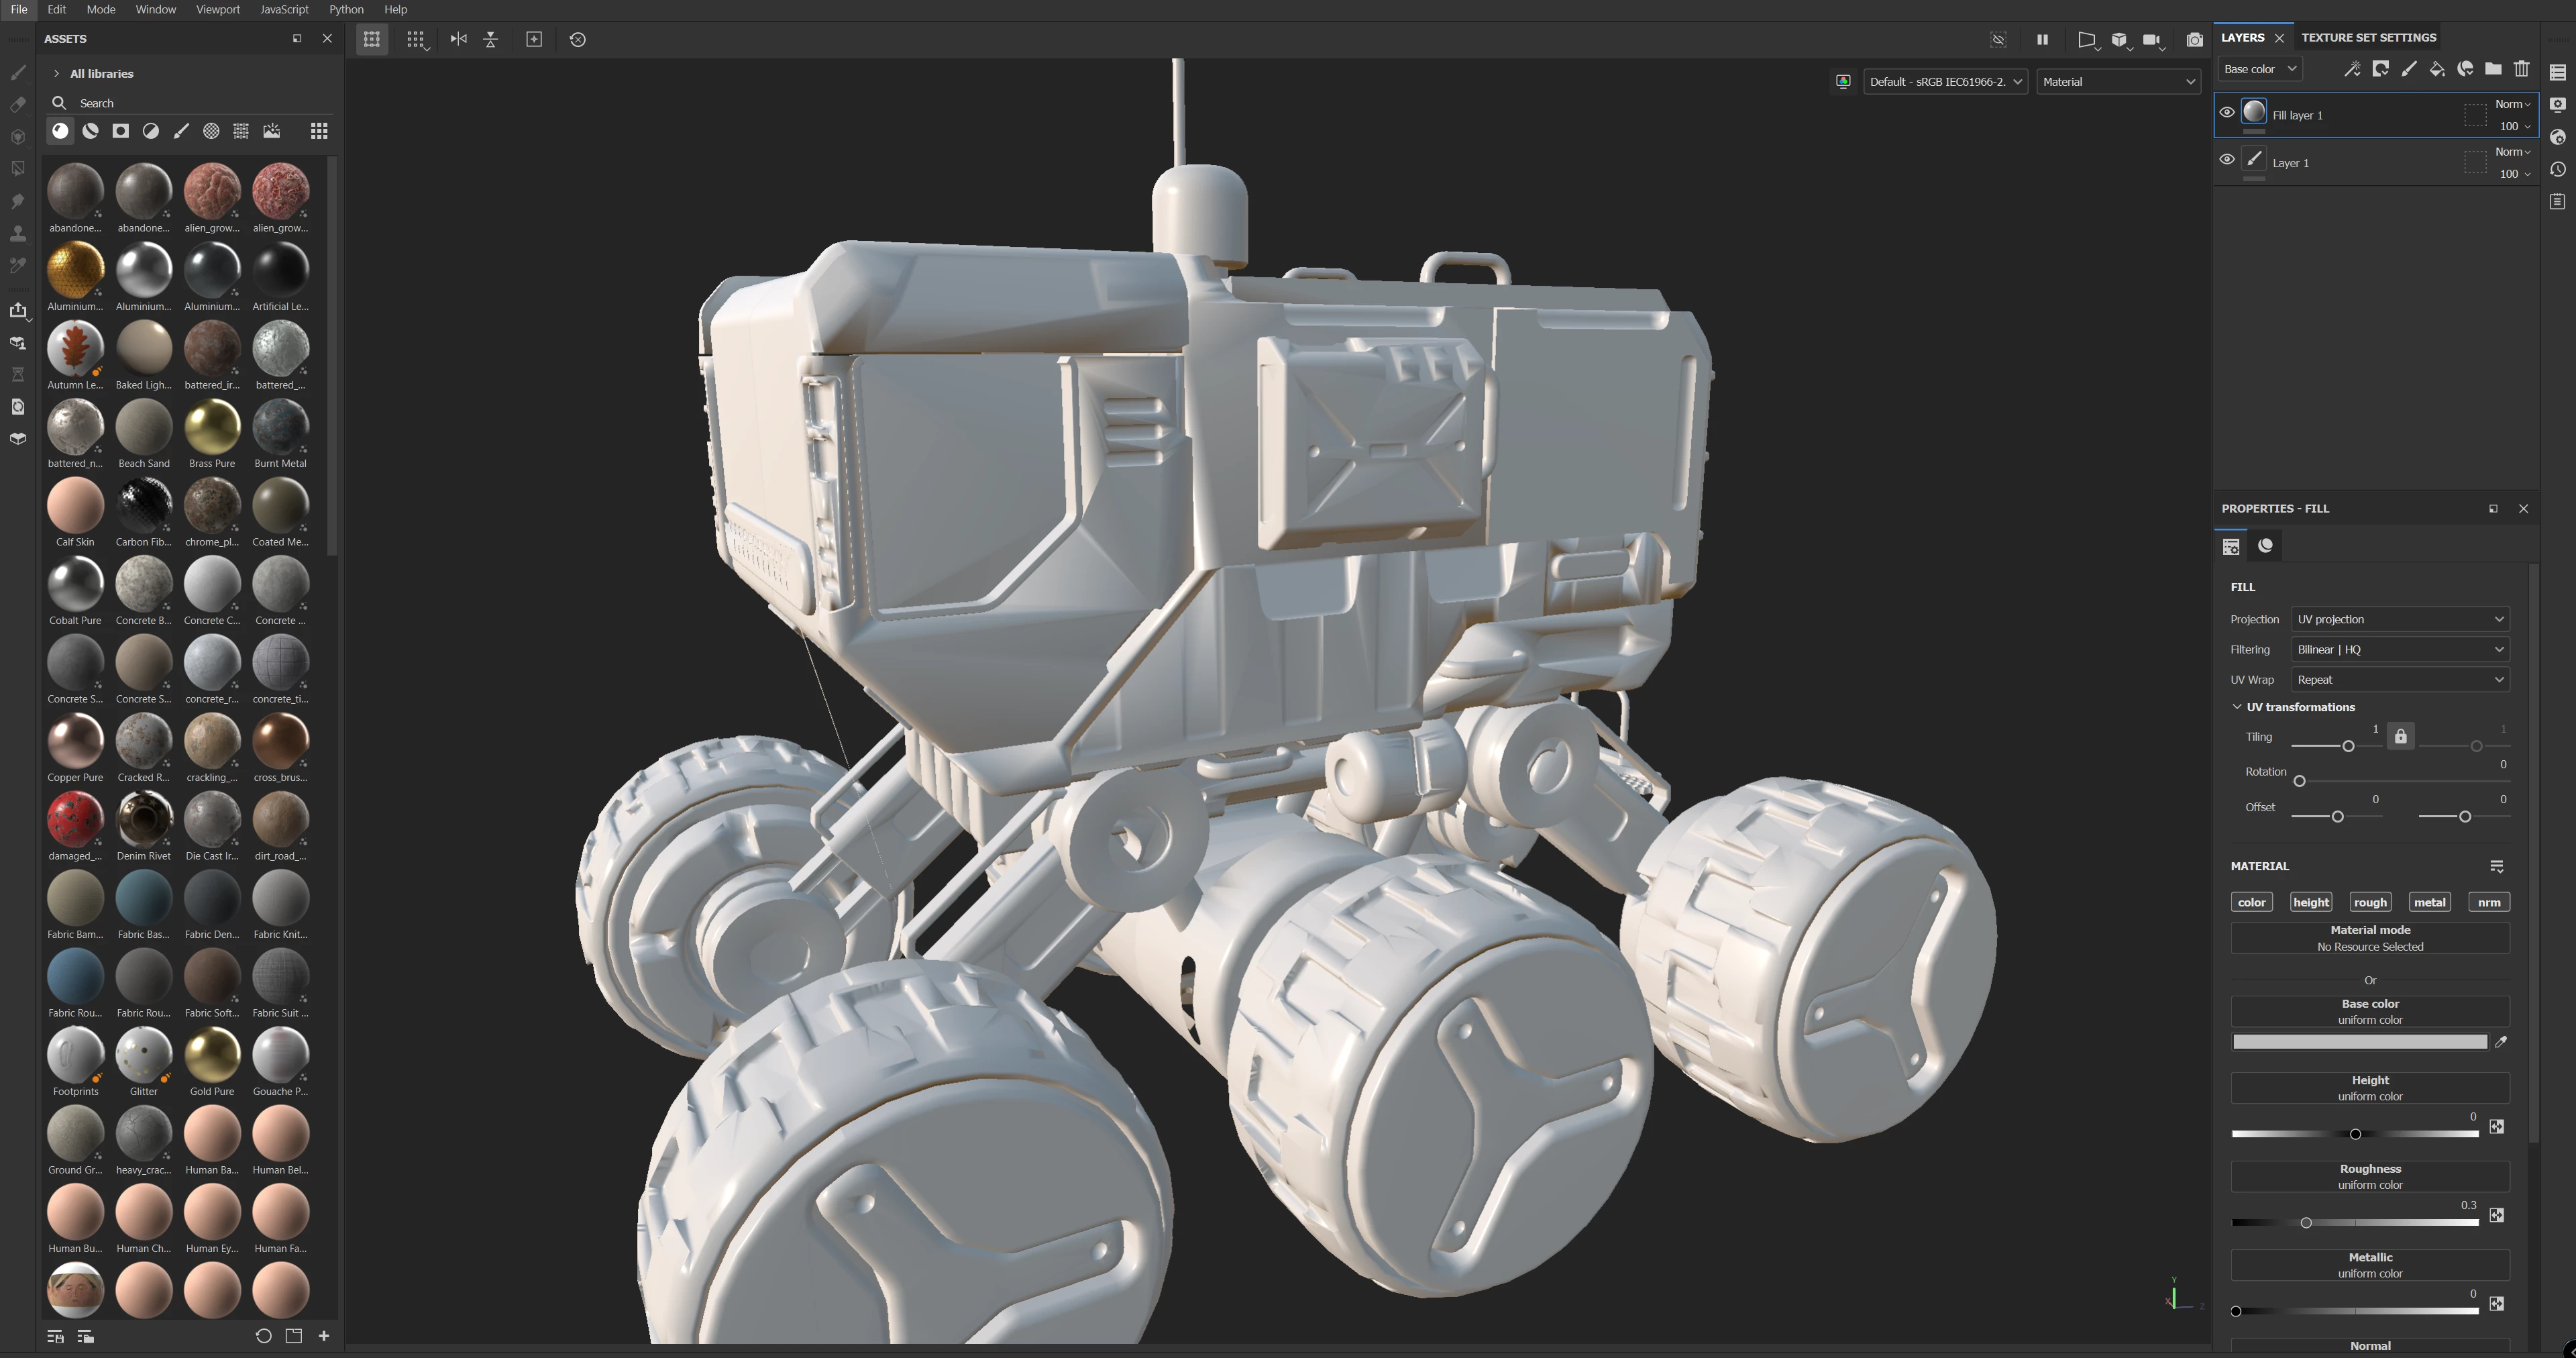Toggle the tiling lock button
2576x1358 pixels.
[2400, 736]
